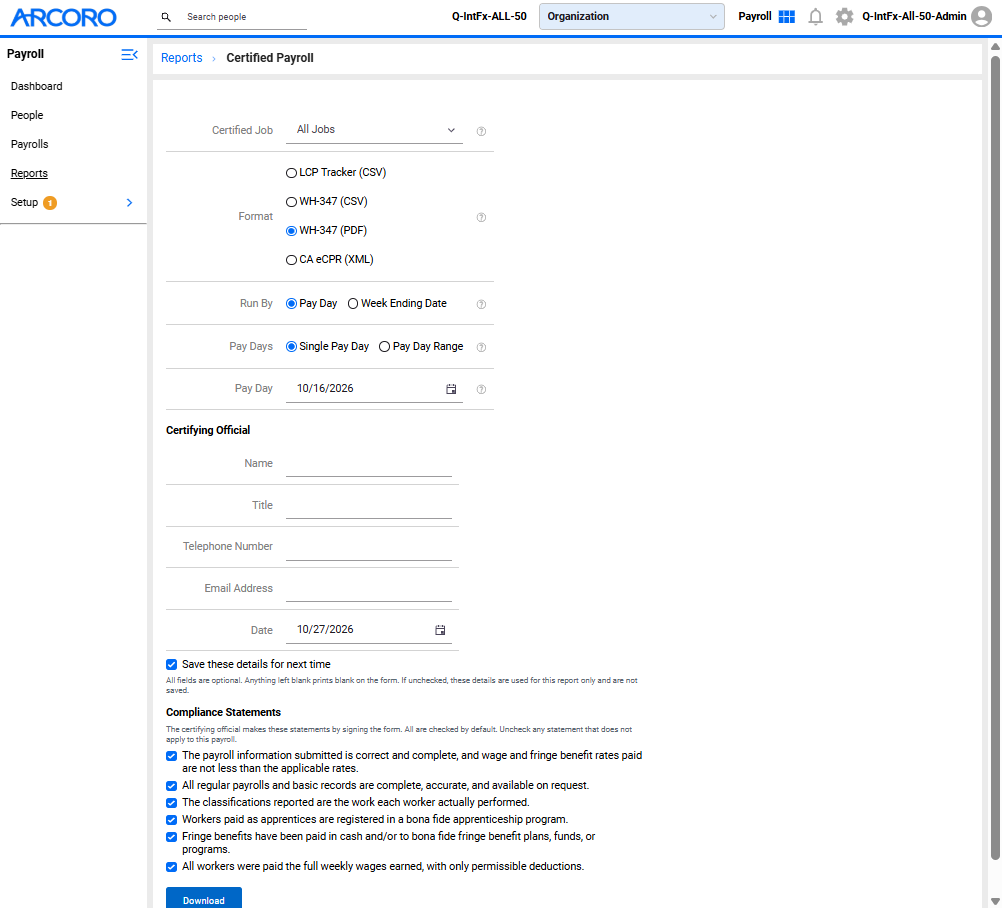Click the help icon beside Certified Job
This screenshot has height=908, width=1002.
(x=481, y=131)
